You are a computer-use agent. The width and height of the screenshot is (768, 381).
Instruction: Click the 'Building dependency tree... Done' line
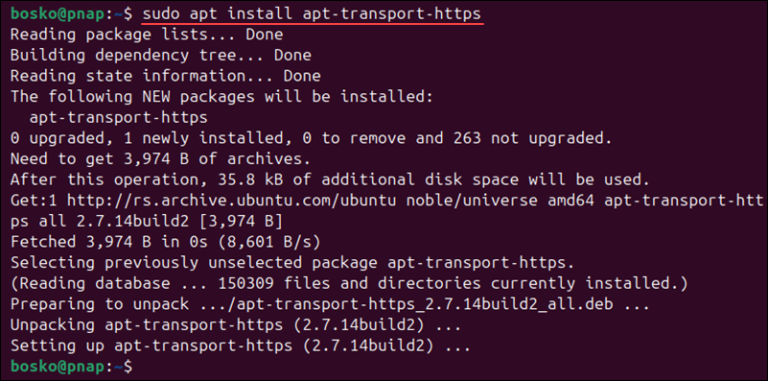tap(161, 55)
